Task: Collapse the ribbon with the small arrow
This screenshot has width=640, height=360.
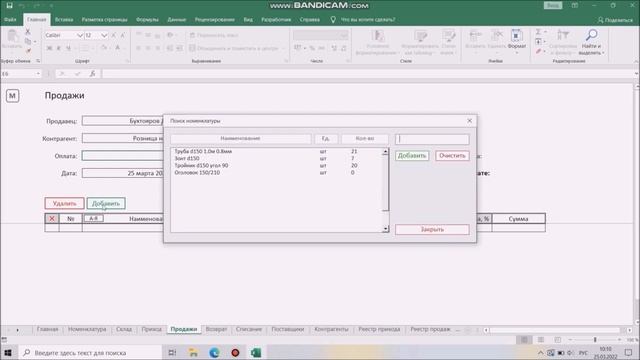Action: [636, 61]
